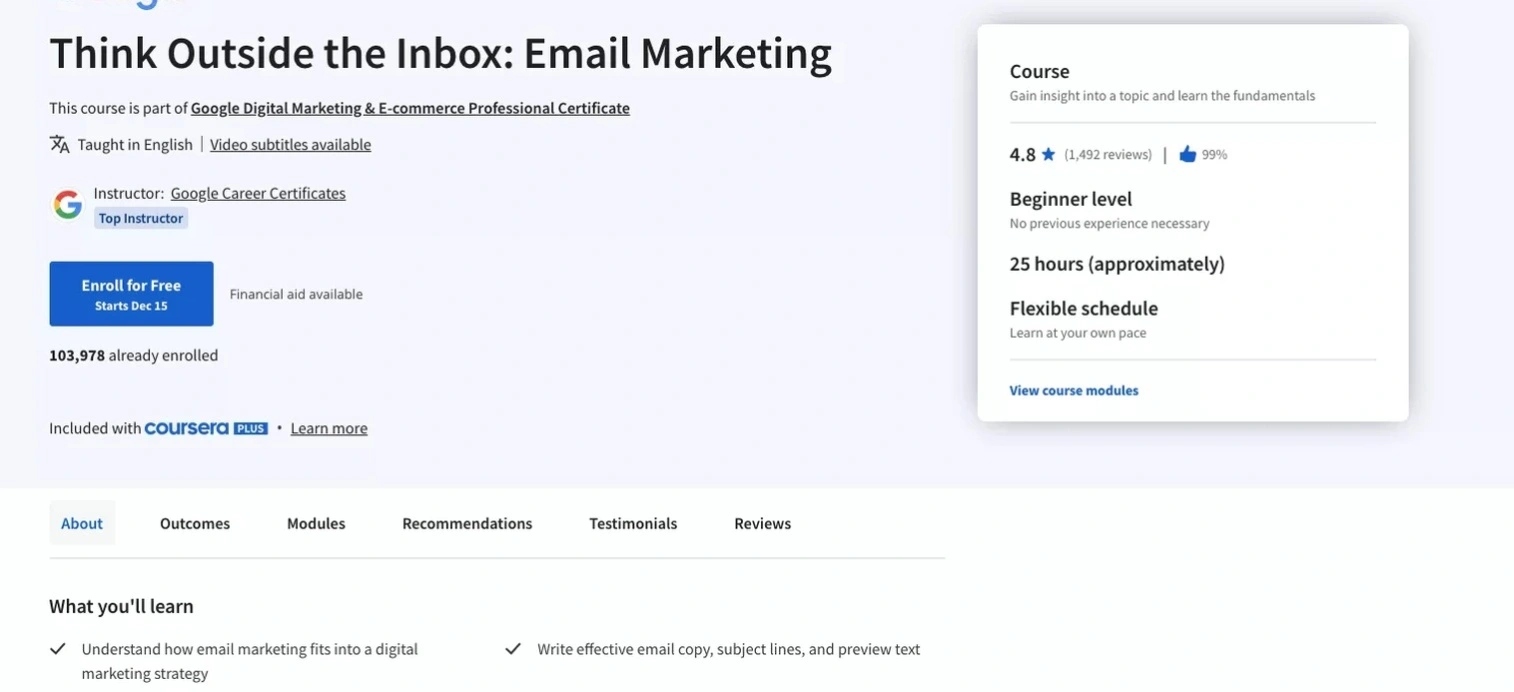1514x692 pixels.
Task: Click the Coursera Plus logo
Action: click(206, 428)
